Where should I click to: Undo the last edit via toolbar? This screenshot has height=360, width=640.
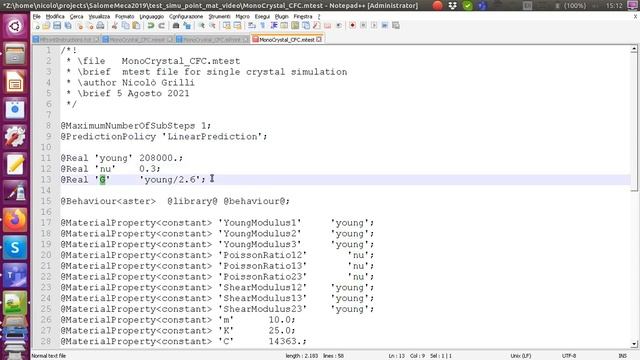pyautogui.click(x=151, y=26)
